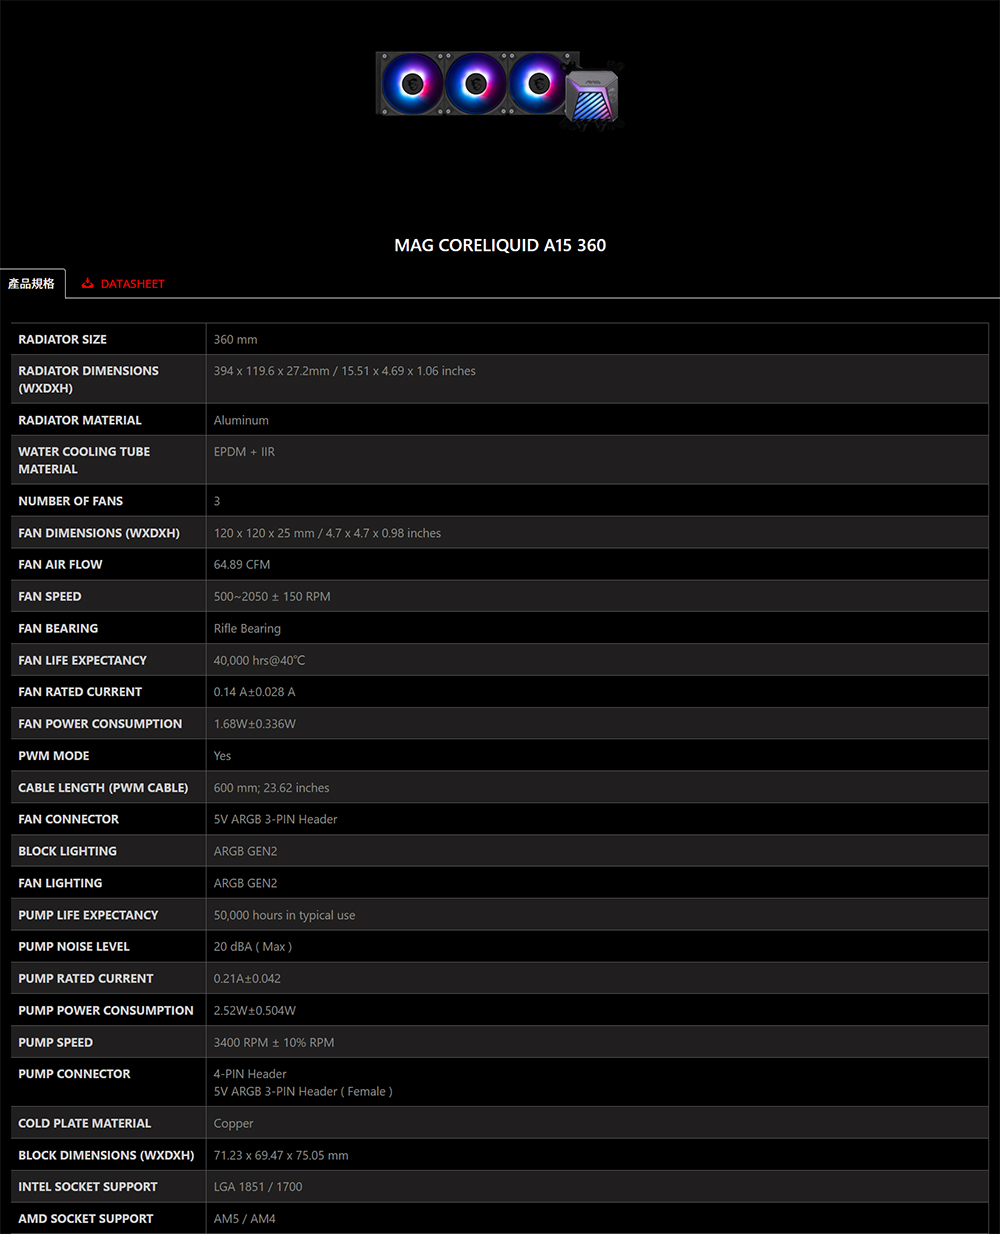This screenshot has height=1234, width=1000.
Task: Click the FAN RATED CURRENT label
Action: pos(80,692)
